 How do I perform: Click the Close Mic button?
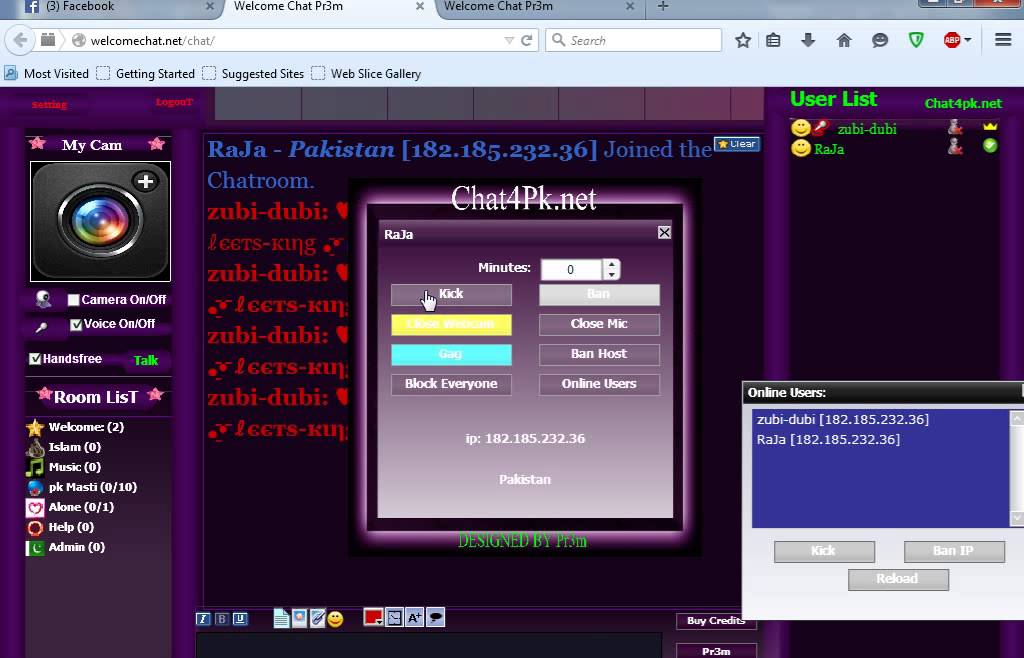[x=599, y=324]
